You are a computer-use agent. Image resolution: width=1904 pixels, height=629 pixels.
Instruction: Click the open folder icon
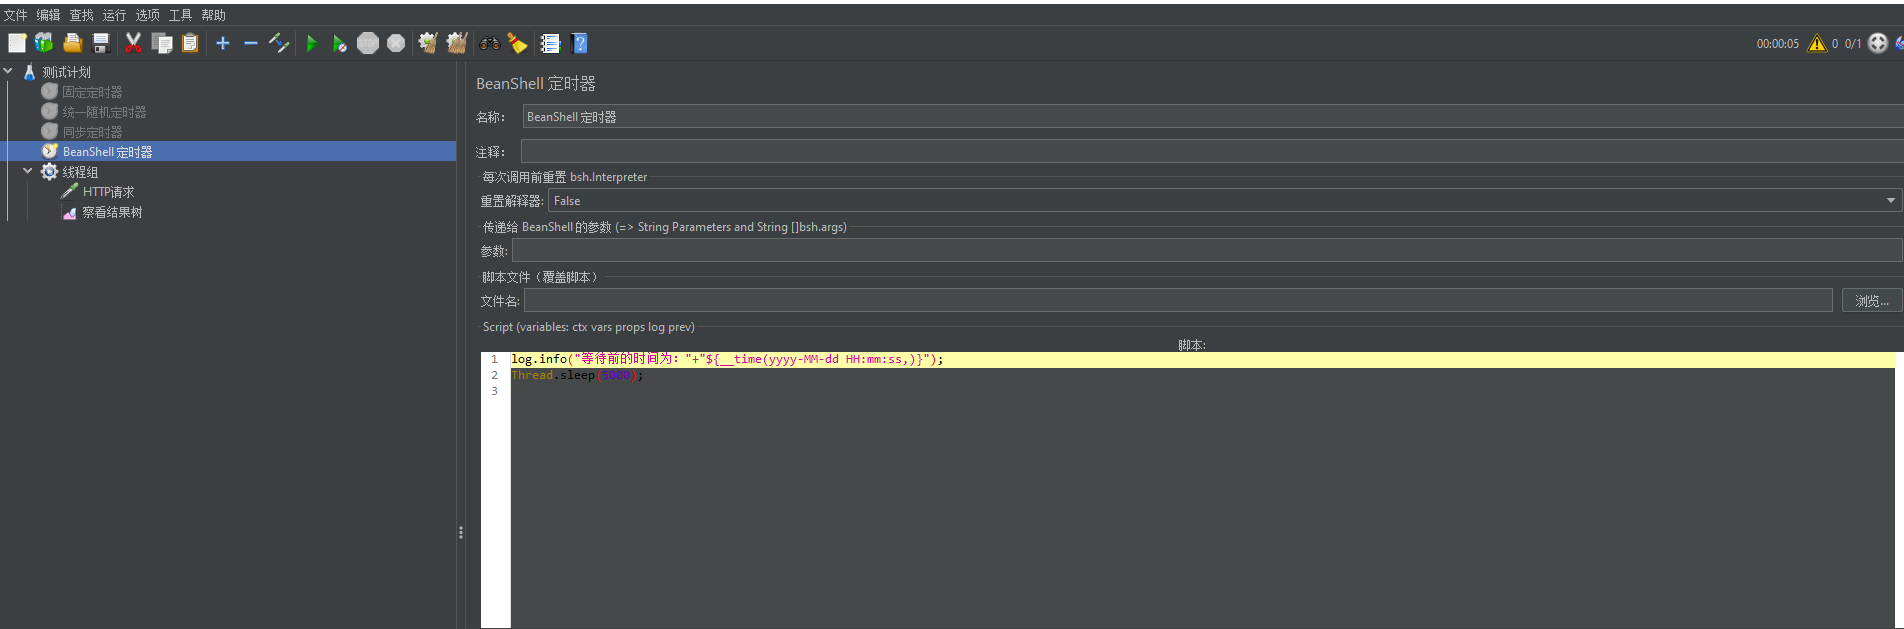[72, 43]
